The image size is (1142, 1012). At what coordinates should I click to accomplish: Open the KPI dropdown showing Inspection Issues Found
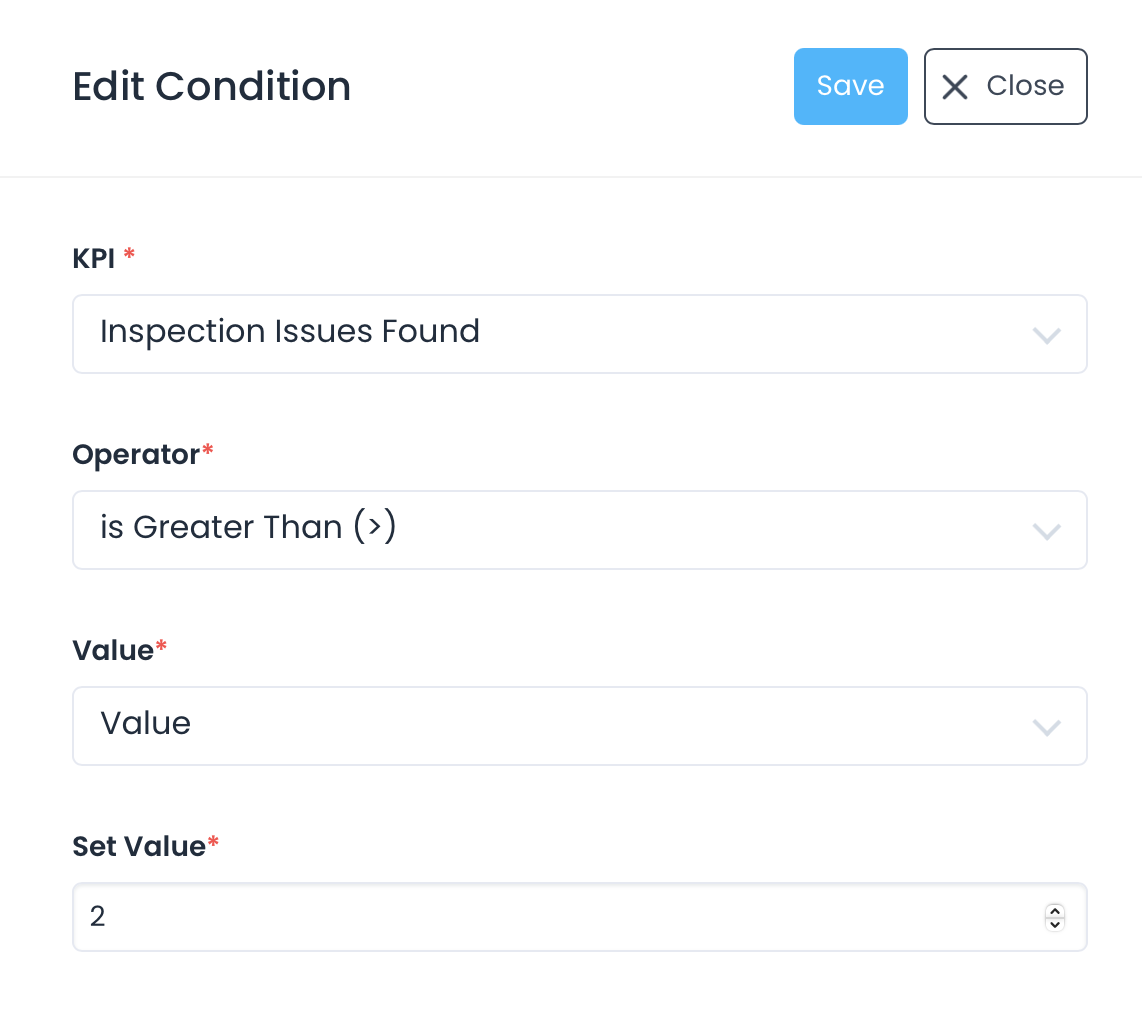point(579,334)
